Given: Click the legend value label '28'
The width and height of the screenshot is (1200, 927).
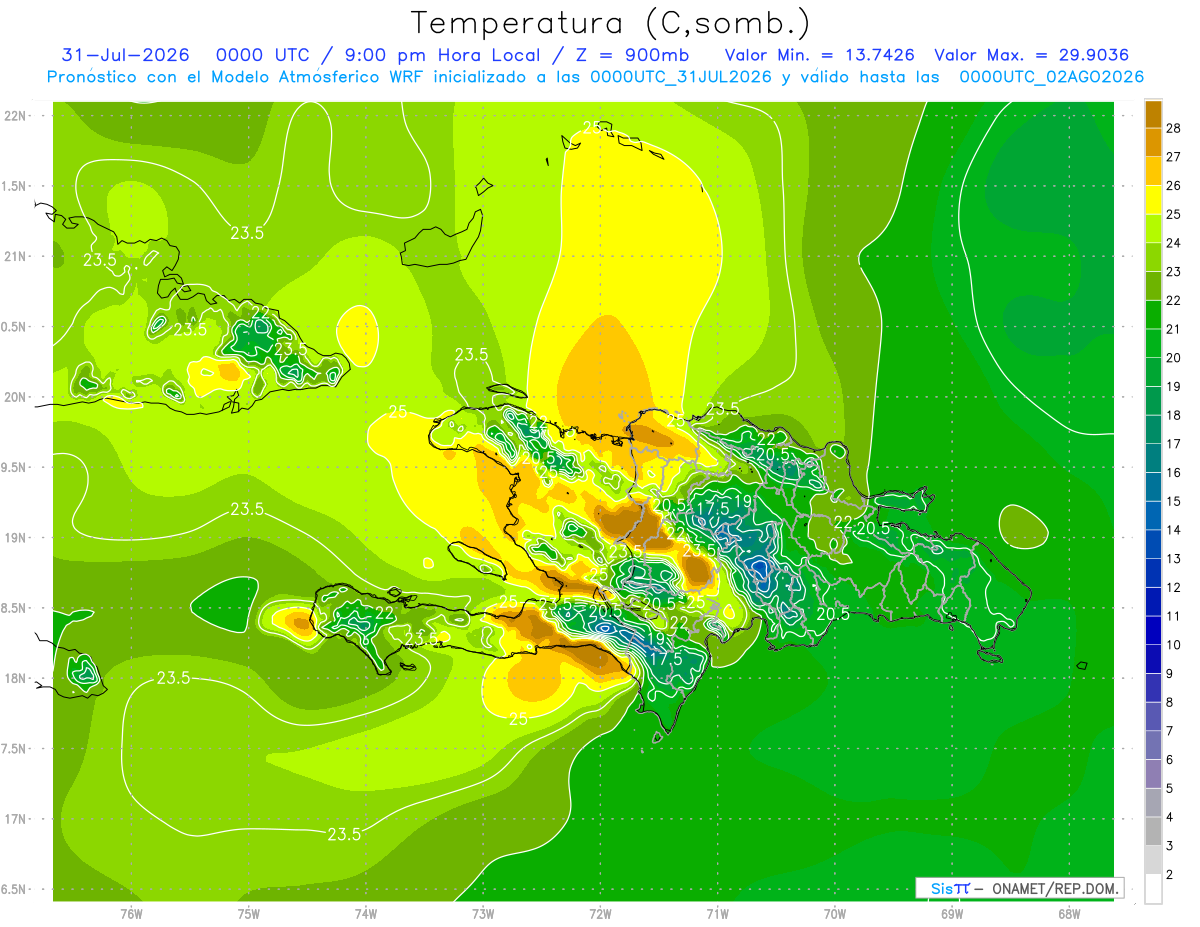Looking at the screenshot, I should (x=1174, y=128).
